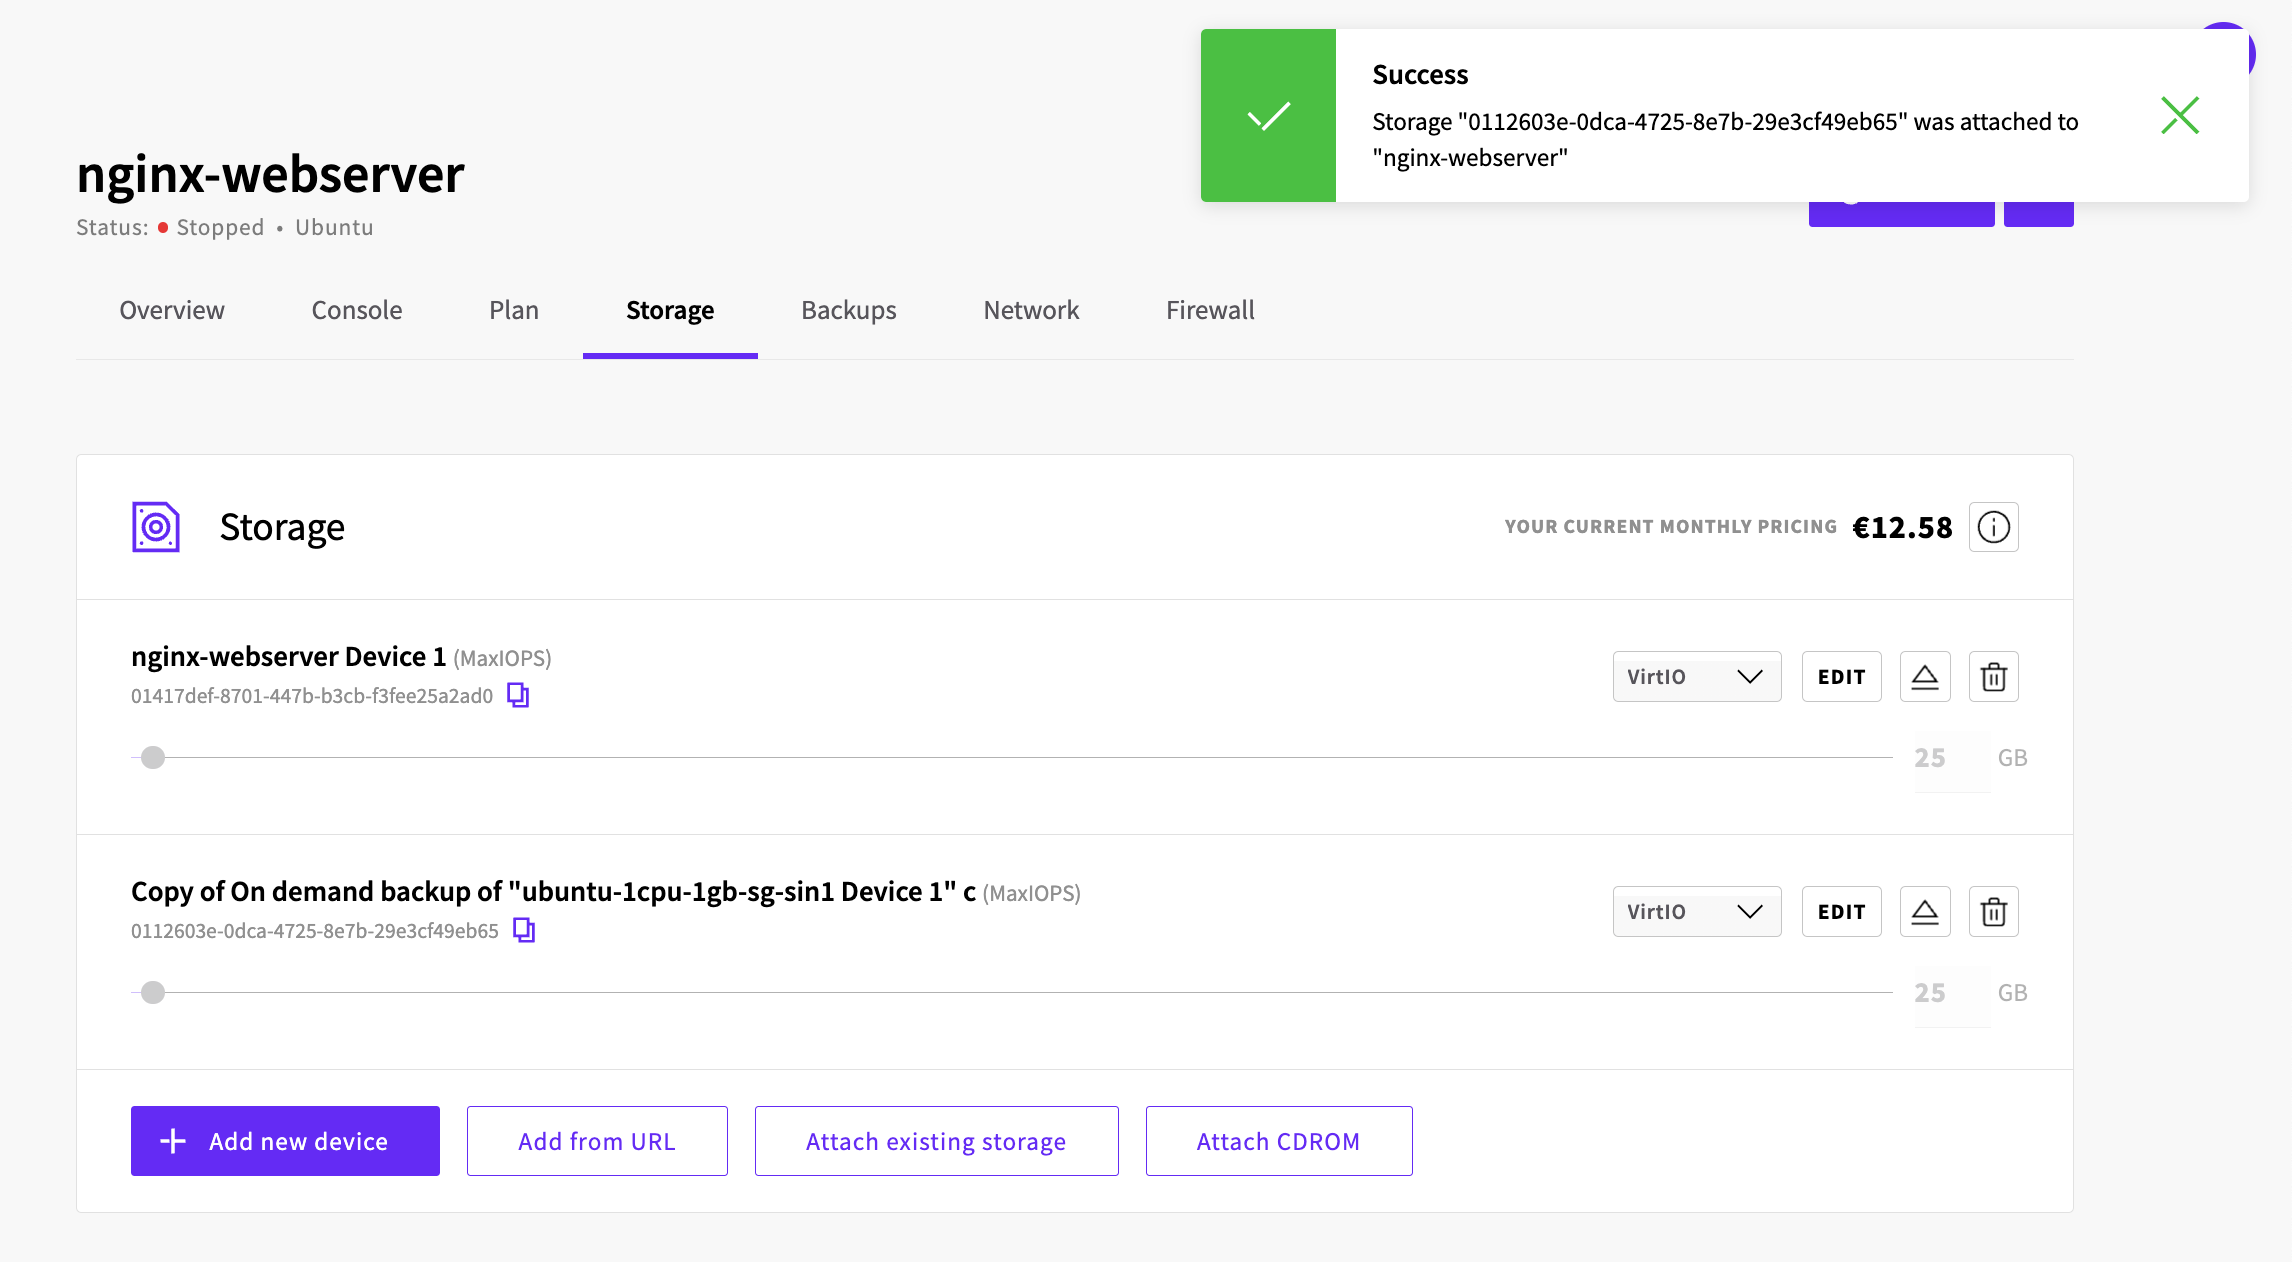Open the Firewall tab
The width and height of the screenshot is (2292, 1262).
(1210, 310)
